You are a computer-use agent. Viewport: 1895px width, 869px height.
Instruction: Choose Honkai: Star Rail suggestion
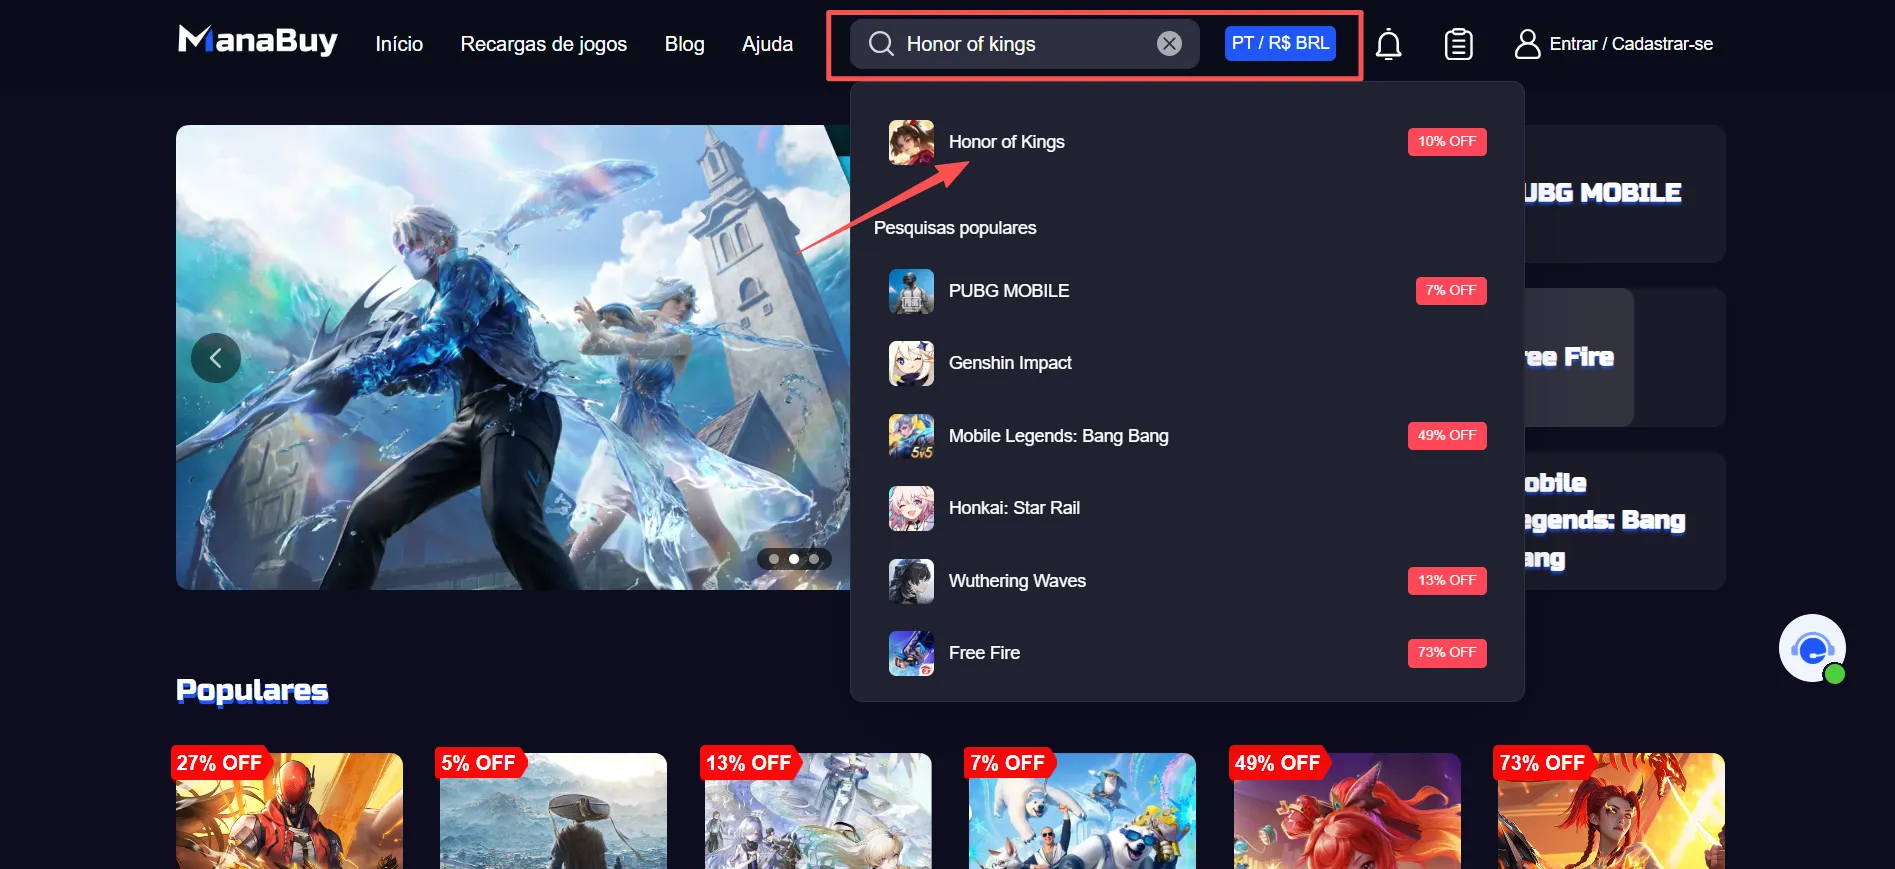tap(1187, 508)
